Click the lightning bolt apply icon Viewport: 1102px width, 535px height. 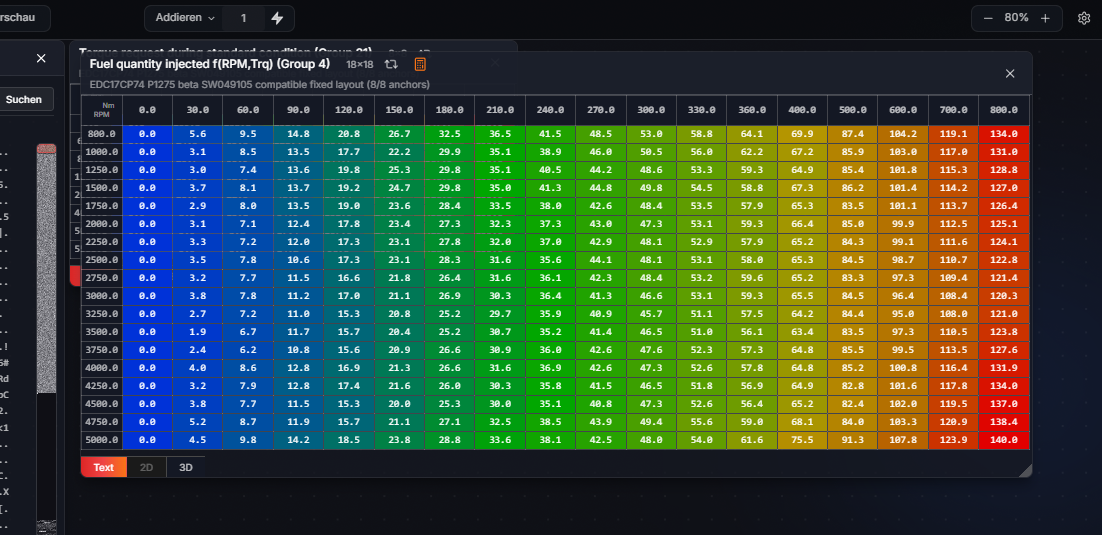pyautogui.click(x=277, y=18)
